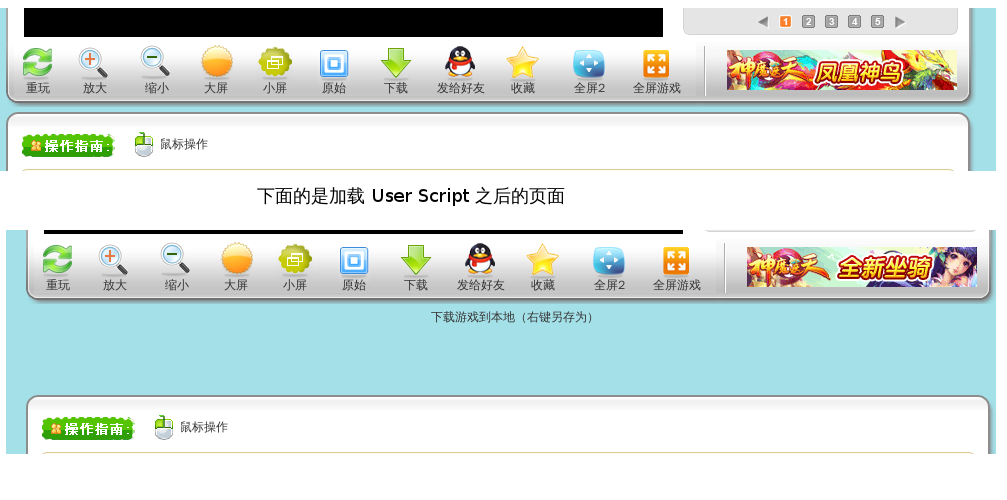
Task: Click 全屏2 icon in lower toolbar
Action: pyautogui.click(x=609, y=261)
